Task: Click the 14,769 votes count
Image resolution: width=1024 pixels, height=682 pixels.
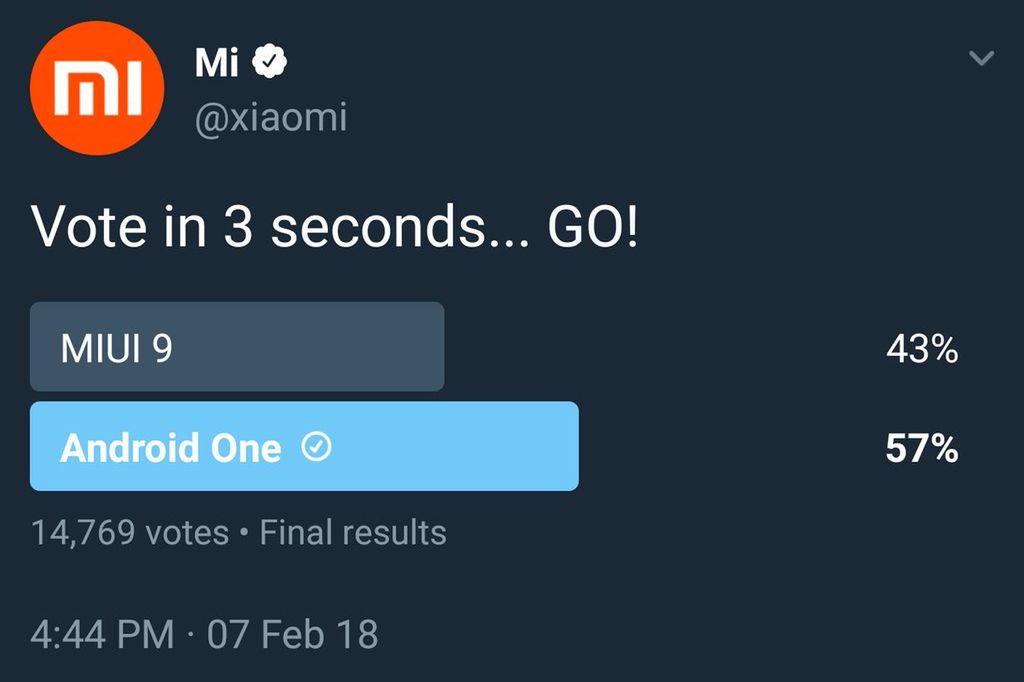Action: point(130,532)
